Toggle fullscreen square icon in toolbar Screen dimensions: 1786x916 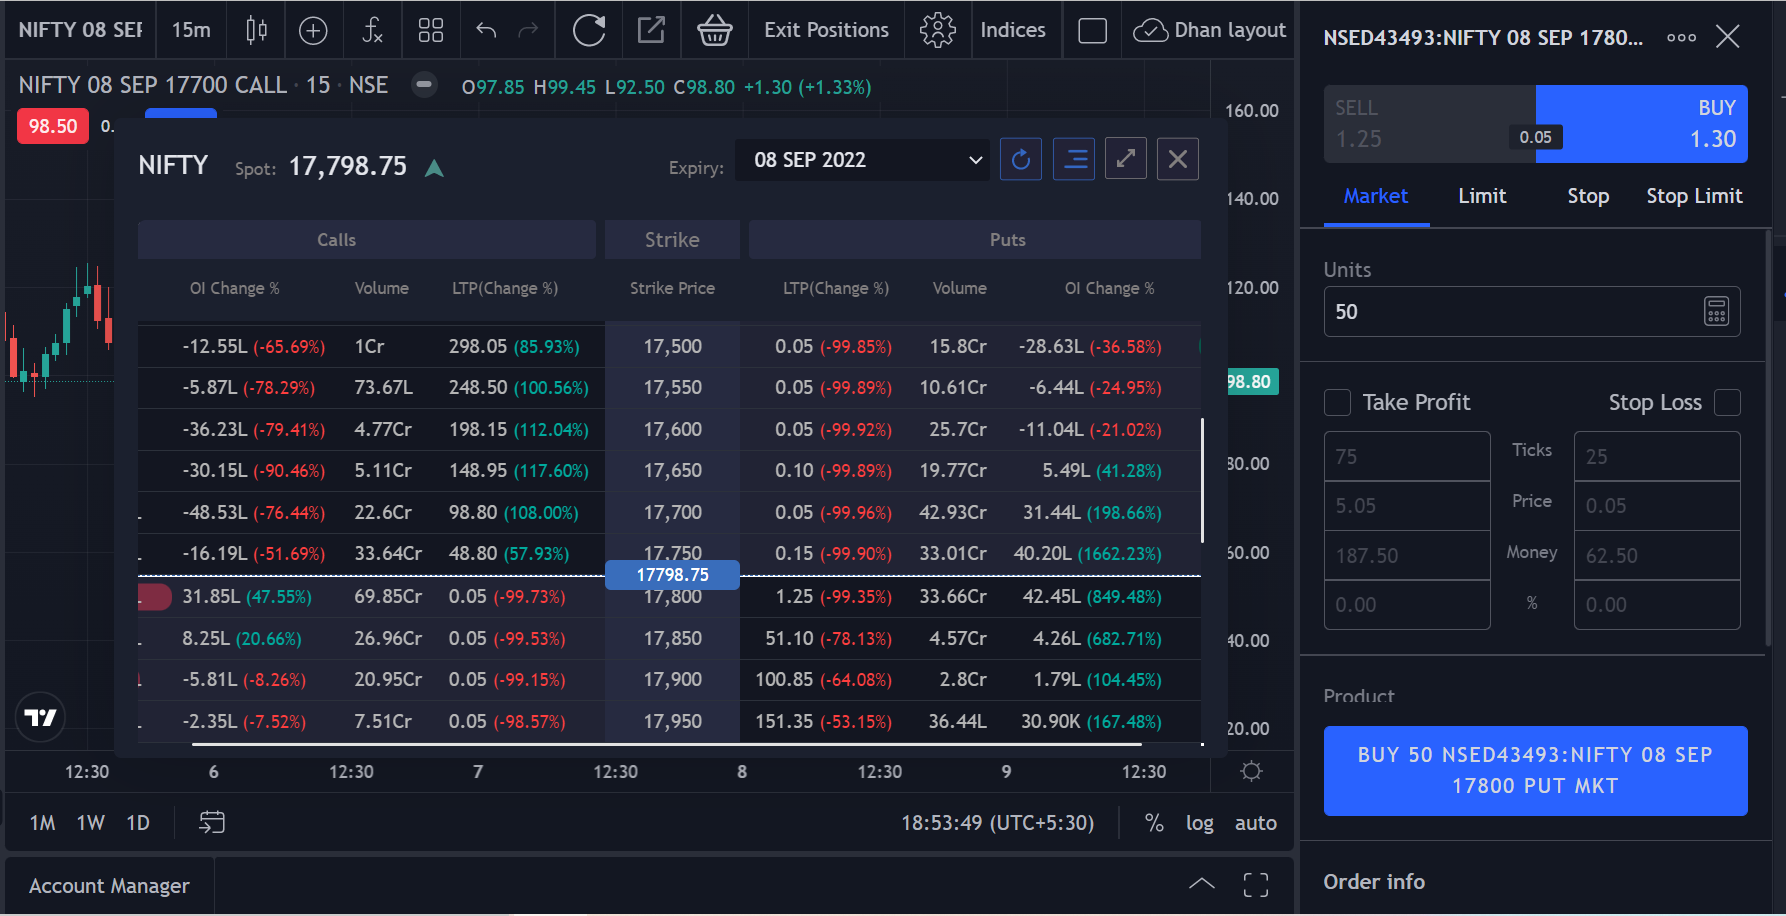click(x=1092, y=31)
